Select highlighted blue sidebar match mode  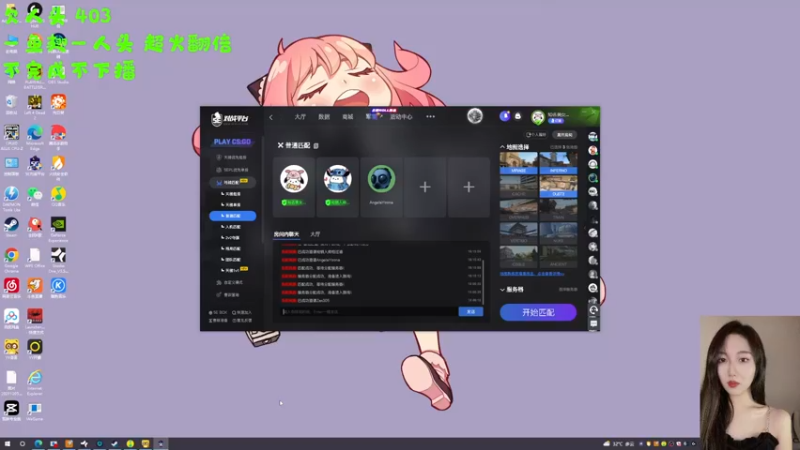coord(233,216)
